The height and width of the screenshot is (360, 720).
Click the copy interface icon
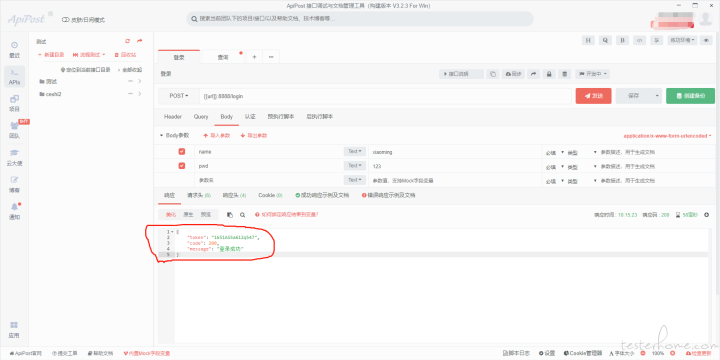click(493, 74)
